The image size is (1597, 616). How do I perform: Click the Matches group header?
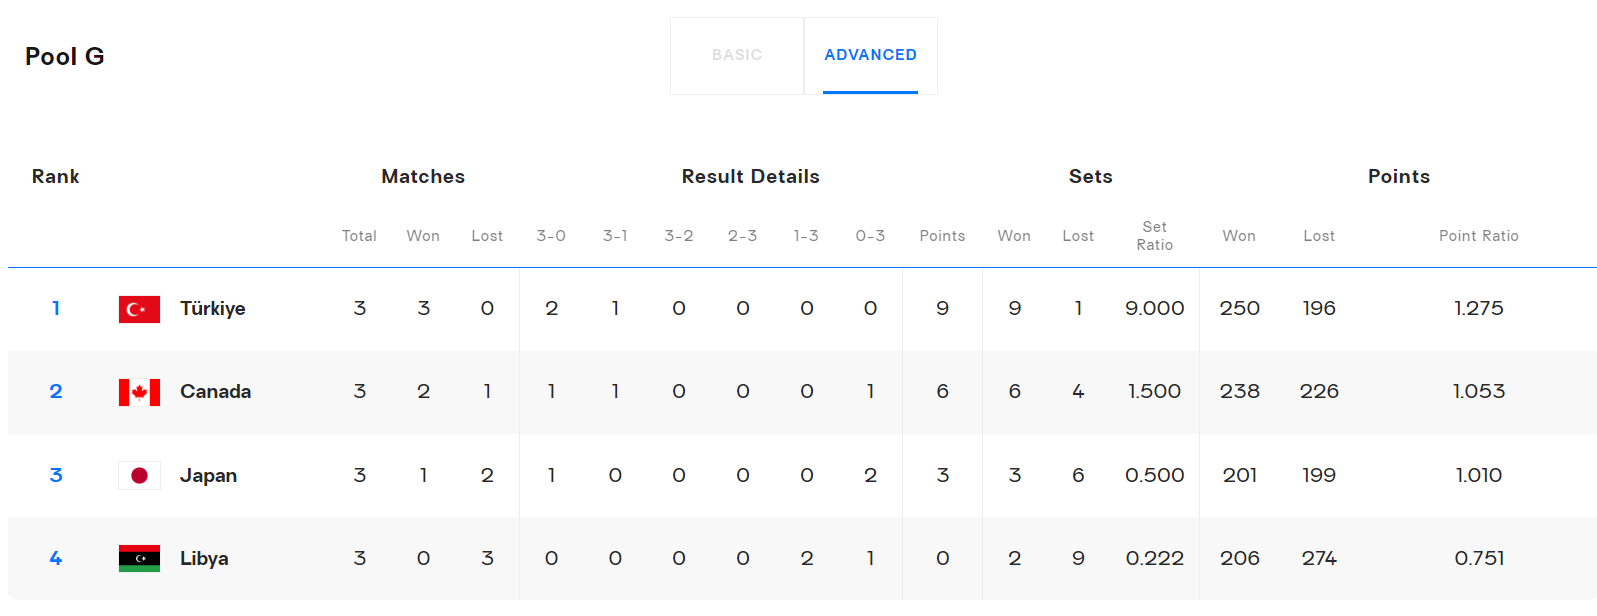click(x=423, y=177)
